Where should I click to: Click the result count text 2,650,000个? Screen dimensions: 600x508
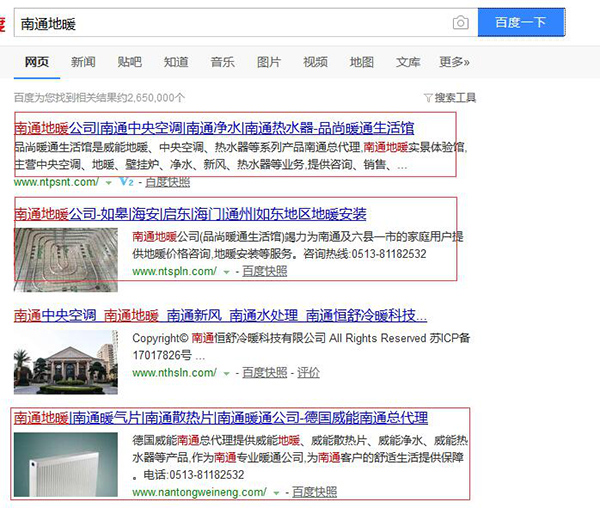(x=156, y=98)
